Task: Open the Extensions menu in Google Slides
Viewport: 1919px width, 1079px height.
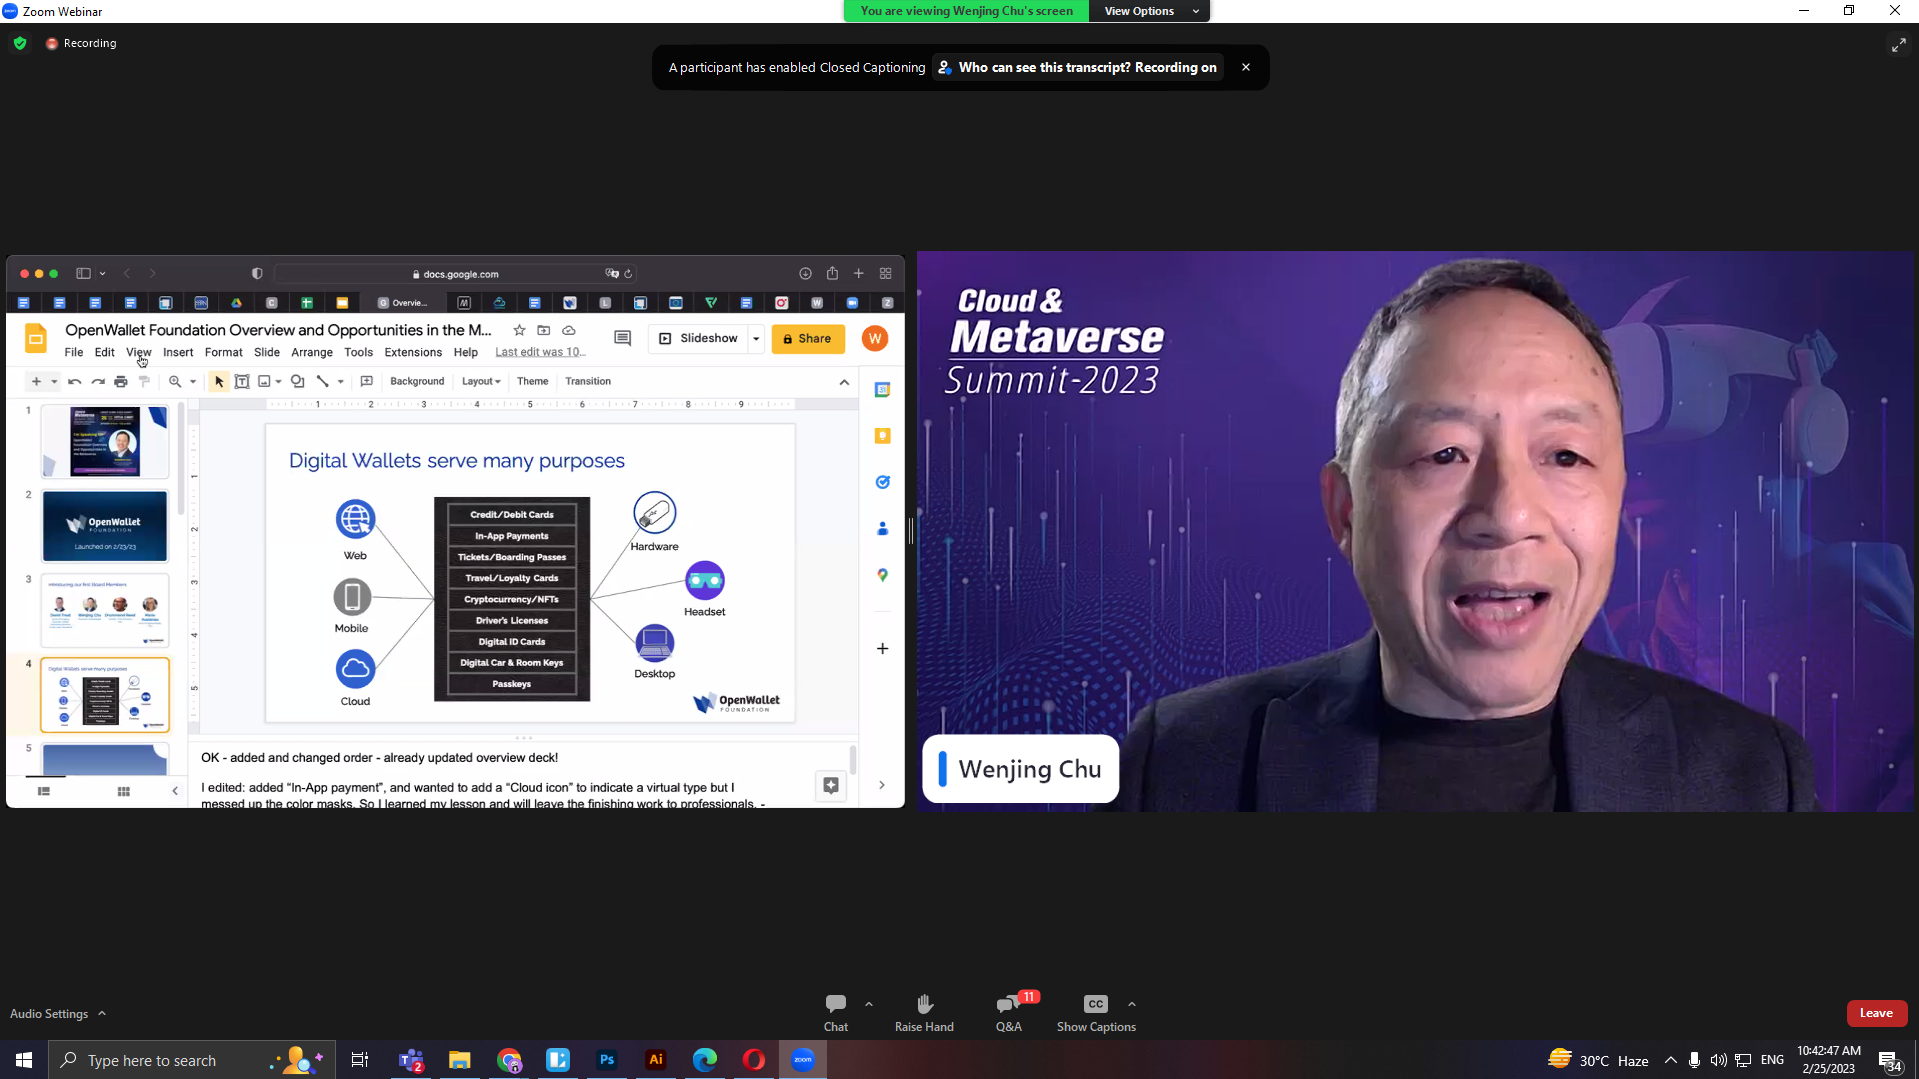Action: (413, 352)
